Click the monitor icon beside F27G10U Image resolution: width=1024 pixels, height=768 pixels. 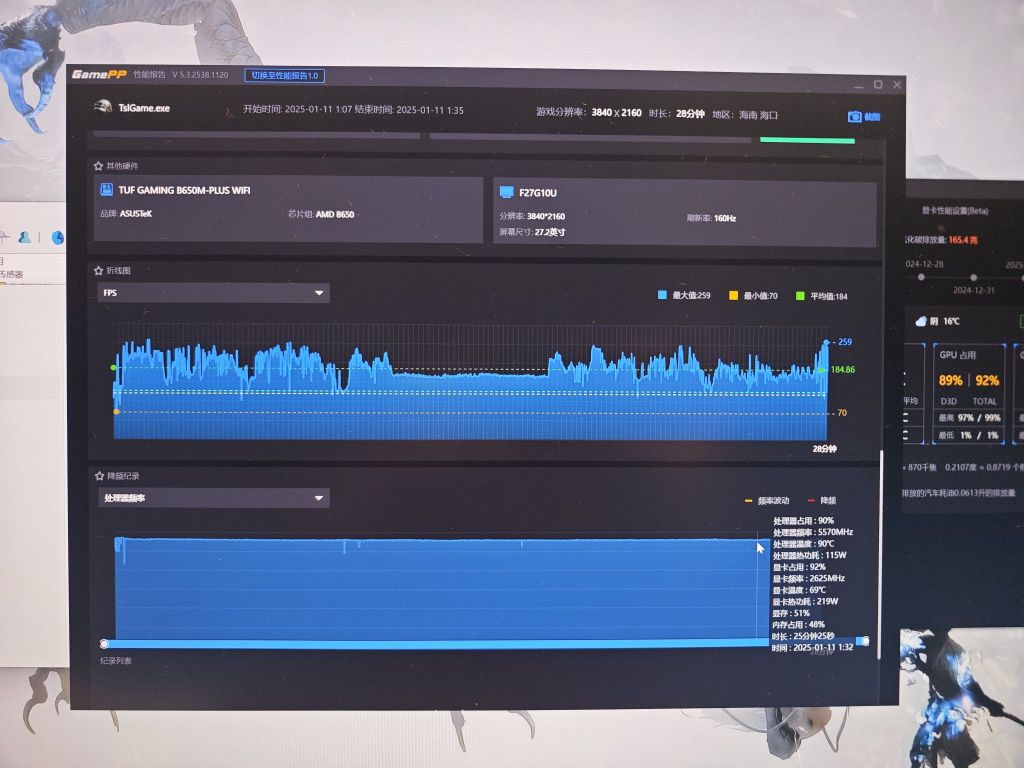pyautogui.click(x=506, y=191)
